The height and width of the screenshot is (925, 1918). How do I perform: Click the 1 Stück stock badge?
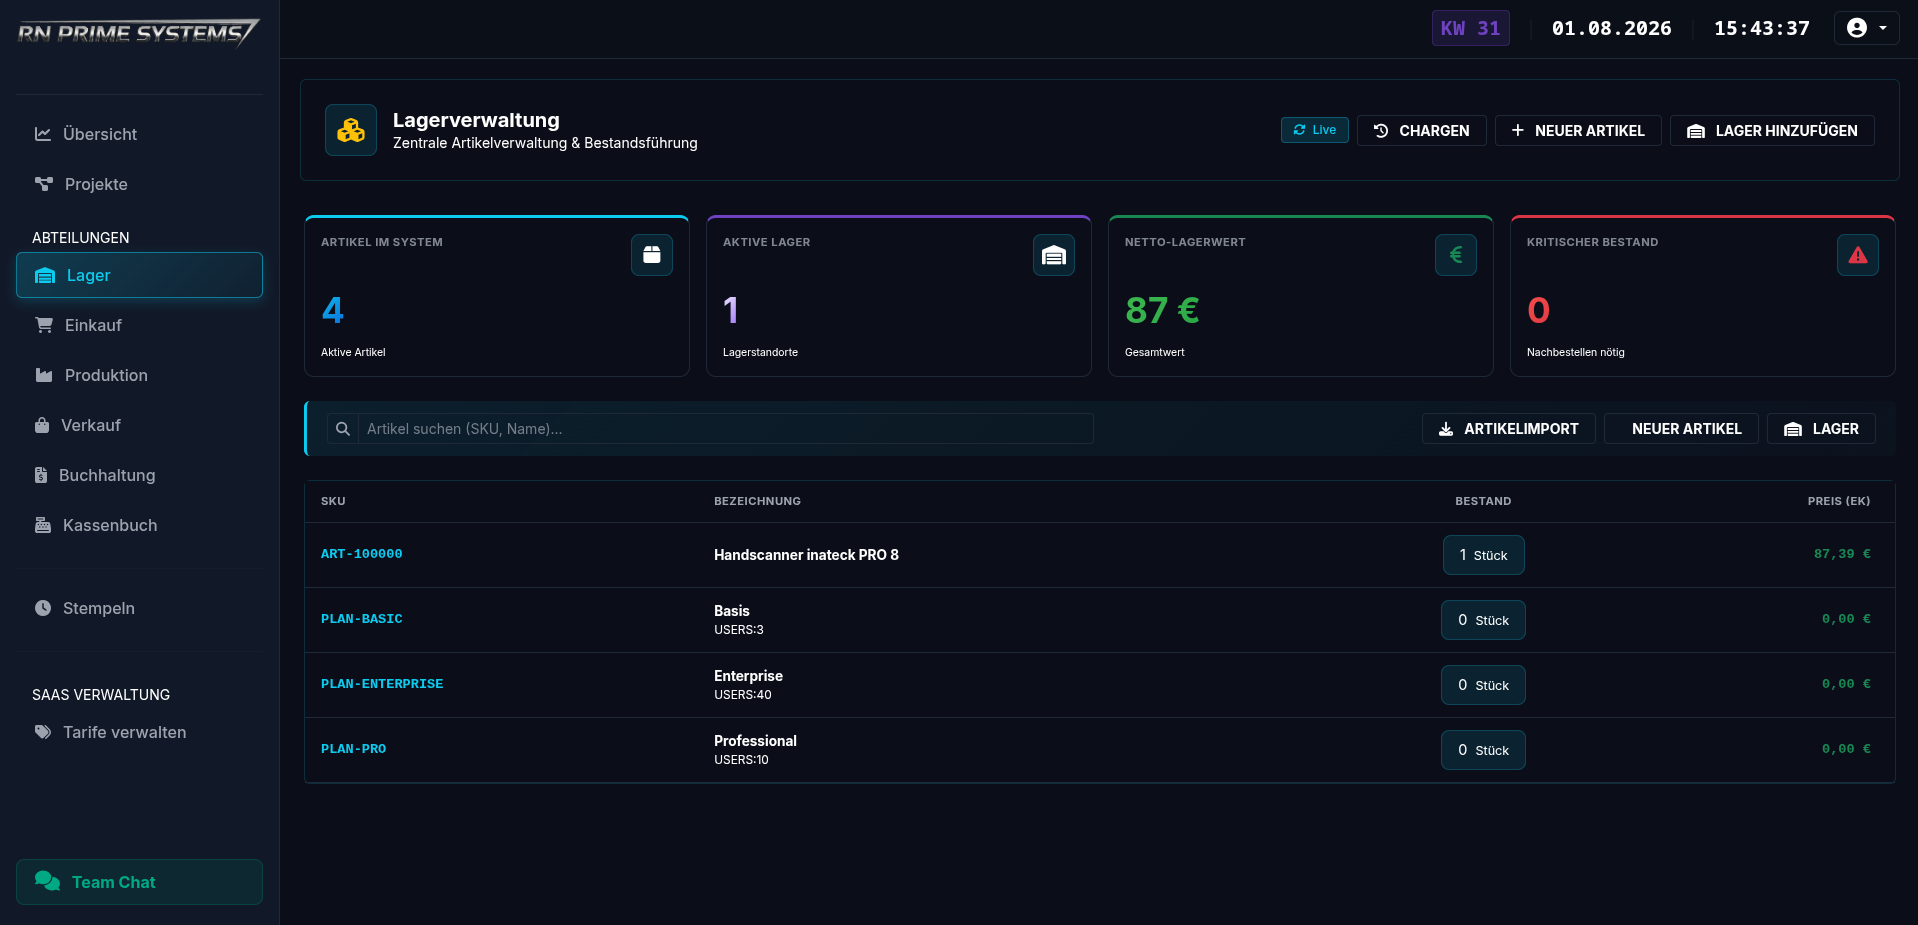[1483, 555]
